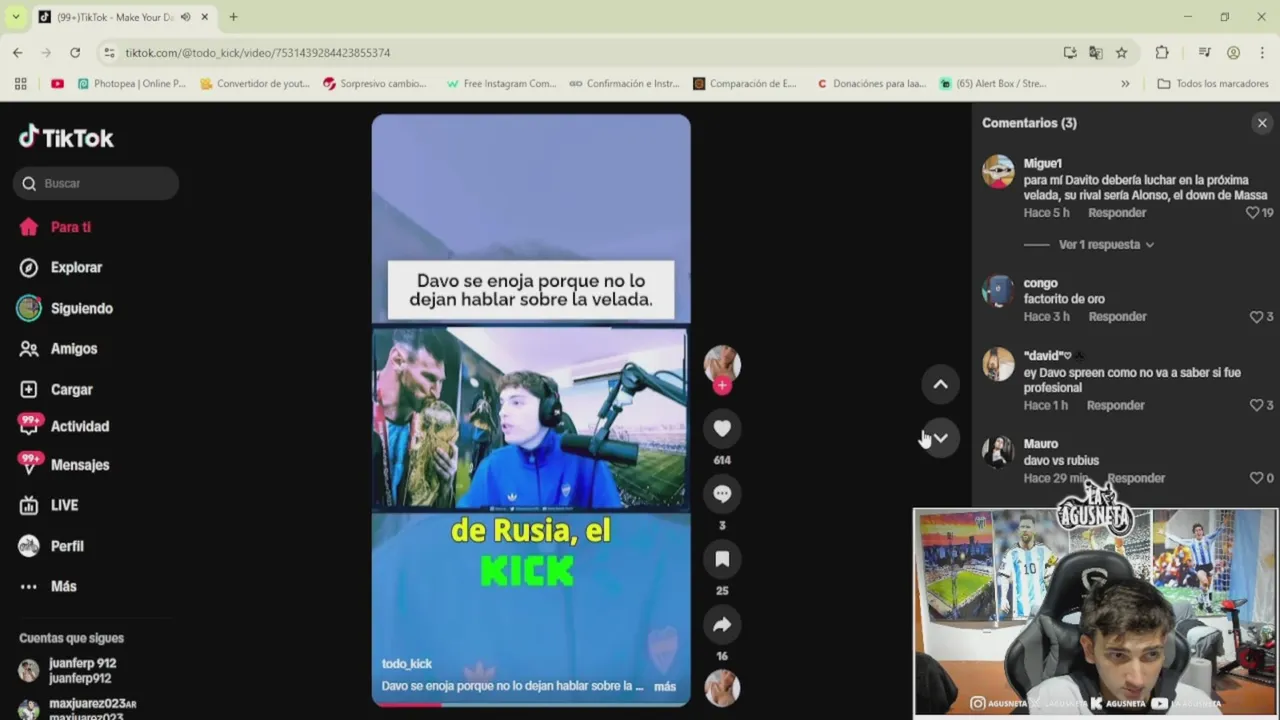Open creator avatar beside the video

click(x=722, y=364)
